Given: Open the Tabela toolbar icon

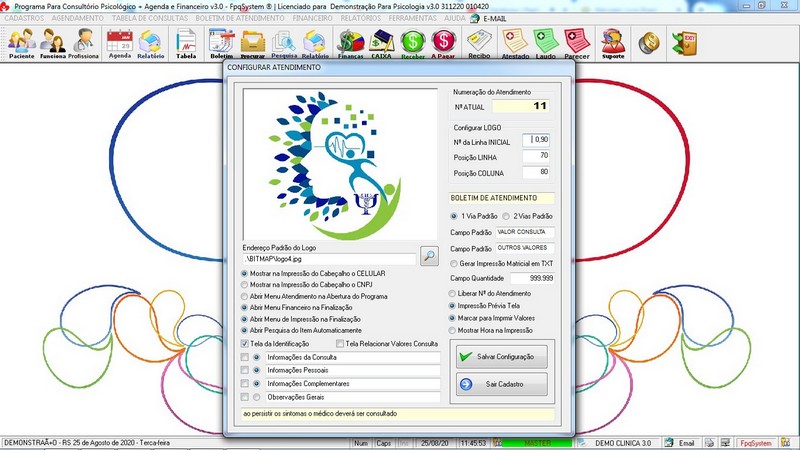Looking at the screenshot, I should 186,43.
